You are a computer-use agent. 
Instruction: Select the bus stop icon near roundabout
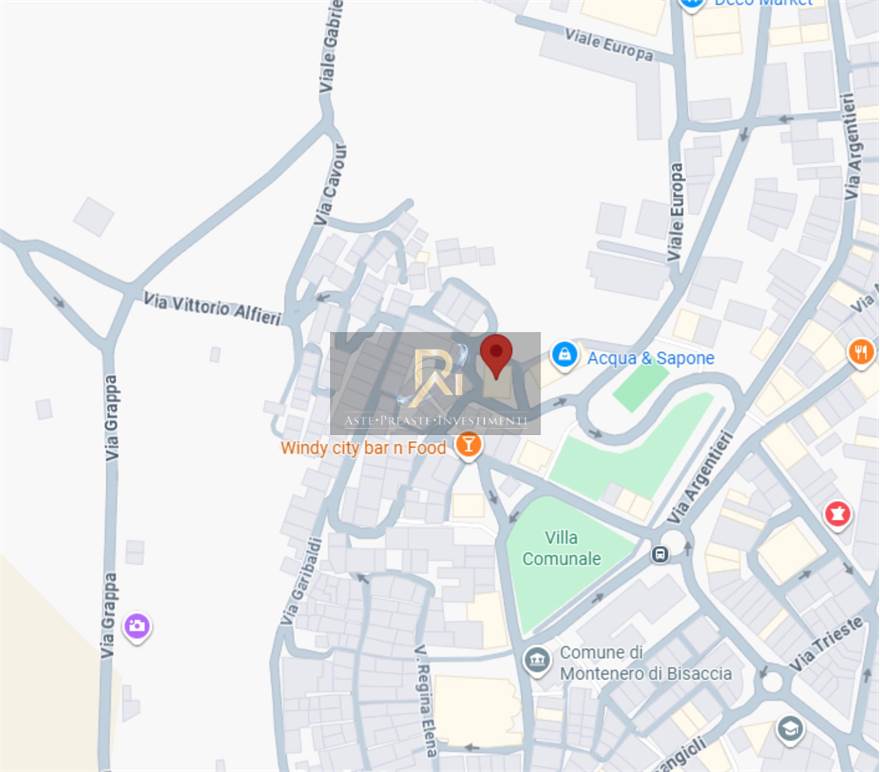pos(660,555)
